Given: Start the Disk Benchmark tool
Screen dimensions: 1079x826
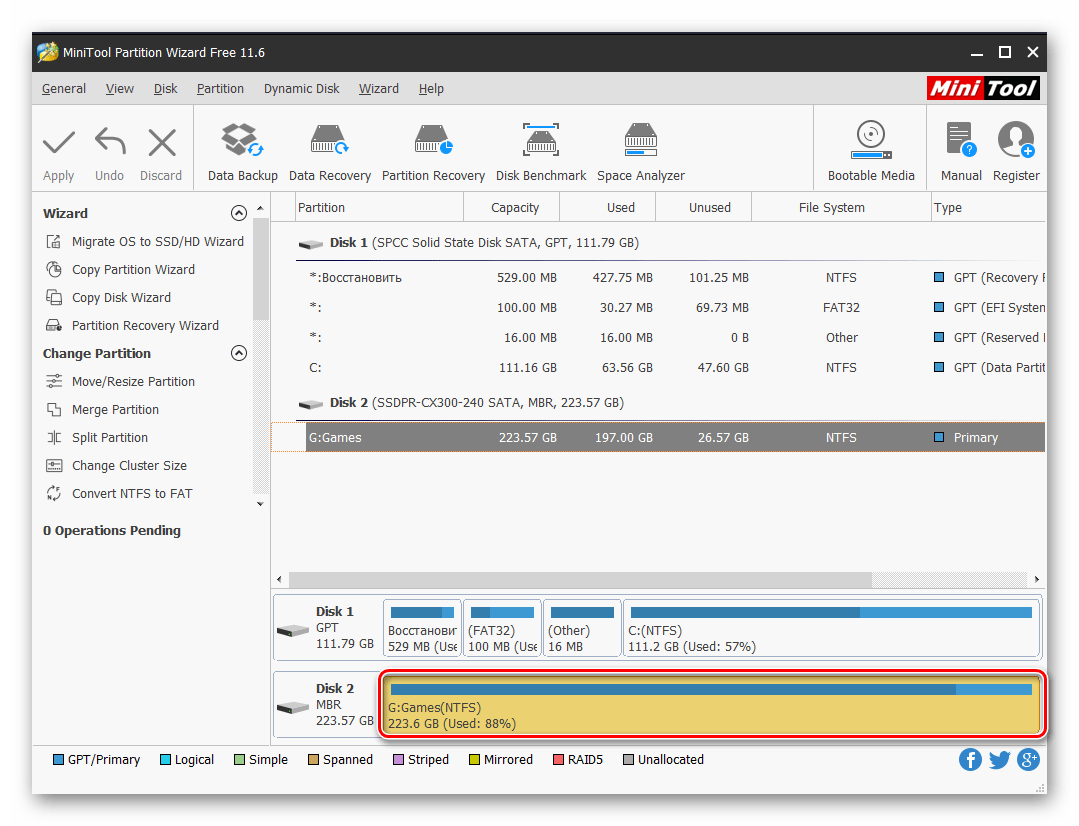Looking at the screenshot, I should coord(541,152).
